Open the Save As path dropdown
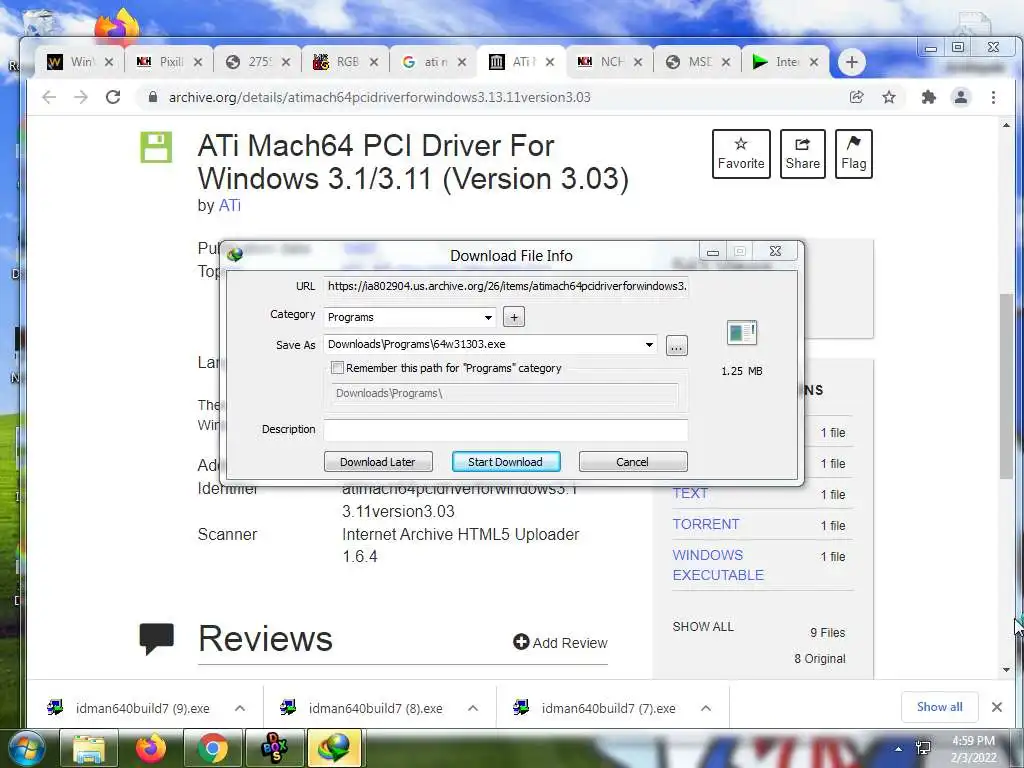This screenshot has height=768, width=1024. 649,344
